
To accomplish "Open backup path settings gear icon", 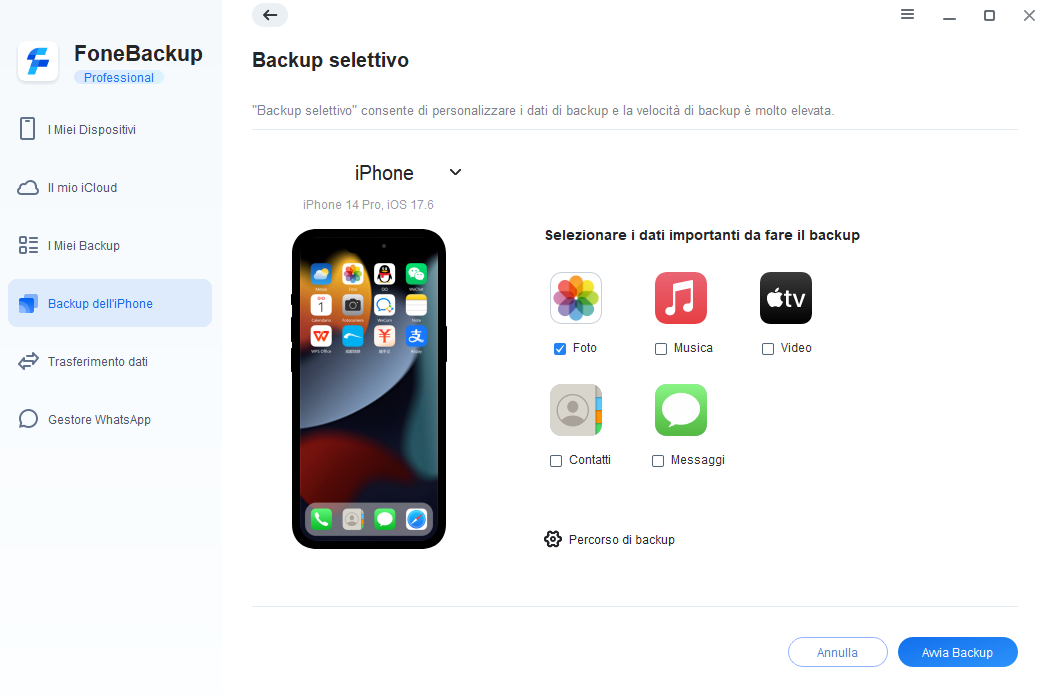I will click(553, 539).
